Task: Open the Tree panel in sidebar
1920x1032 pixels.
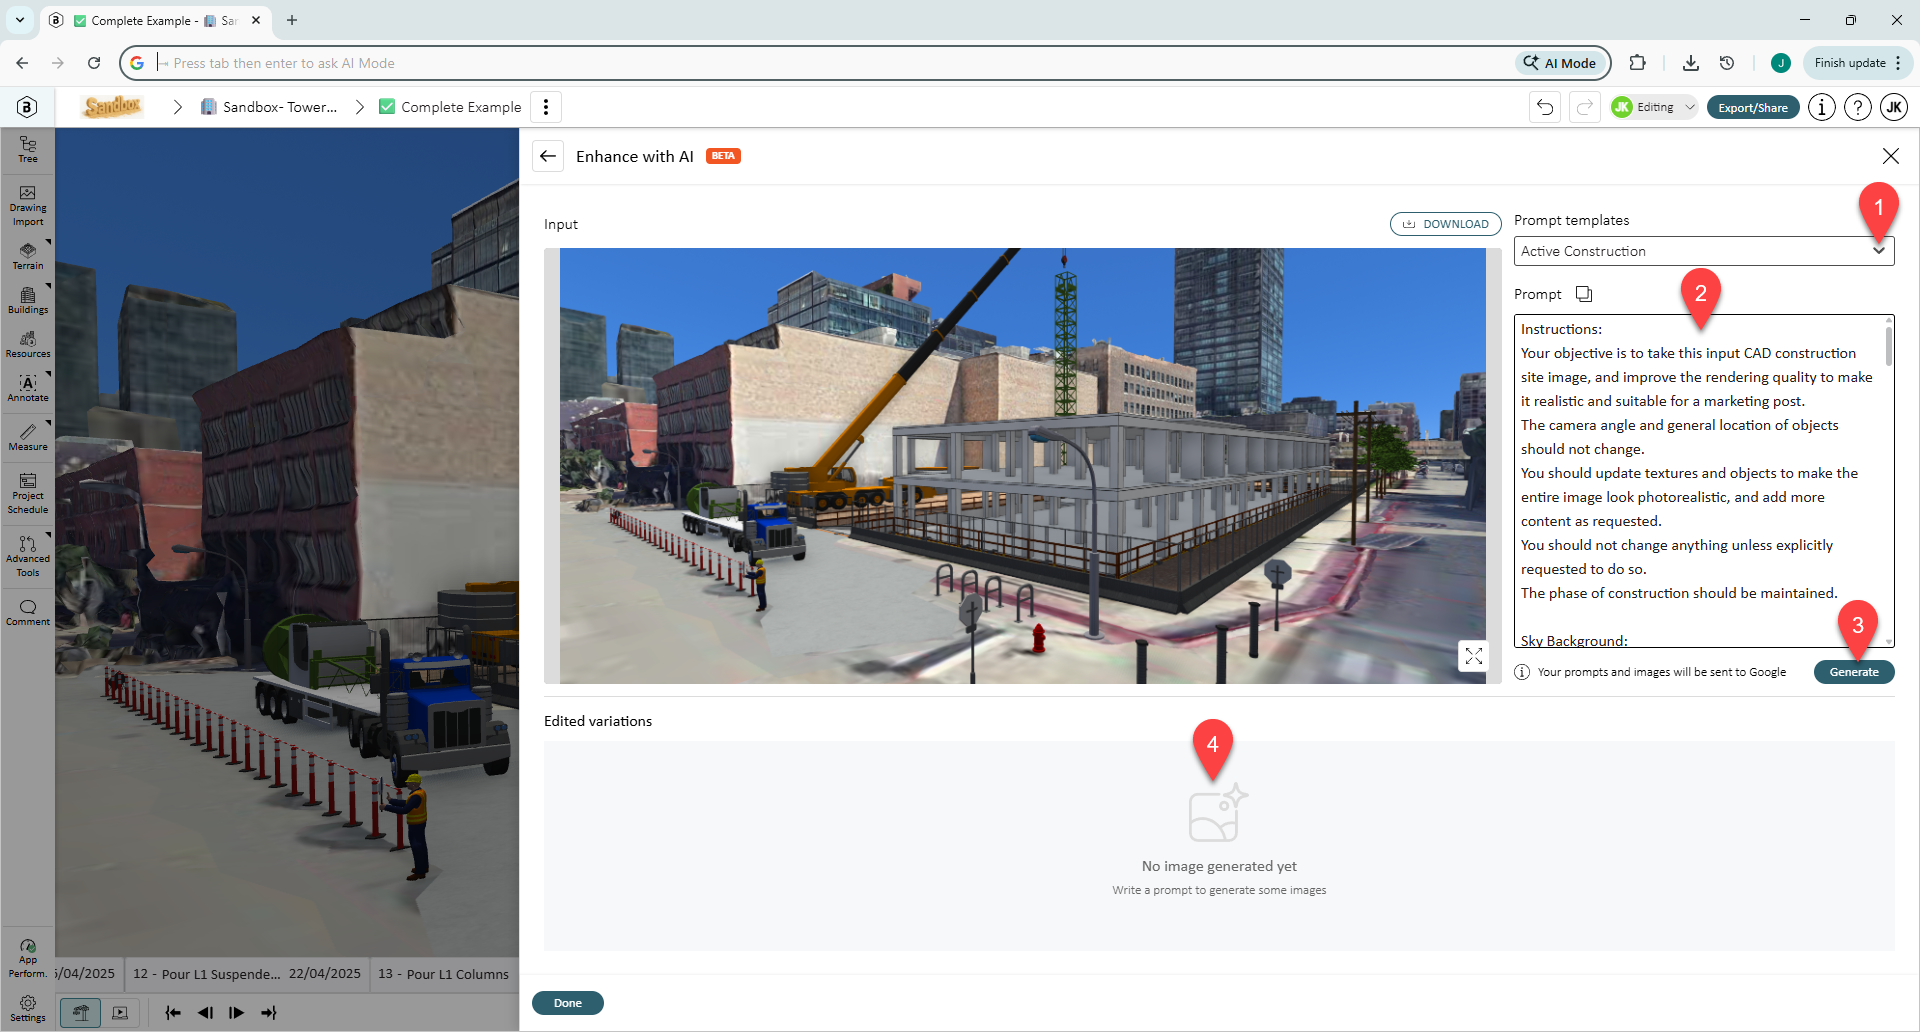Action: pyautogui.click(x=28, y=150)
